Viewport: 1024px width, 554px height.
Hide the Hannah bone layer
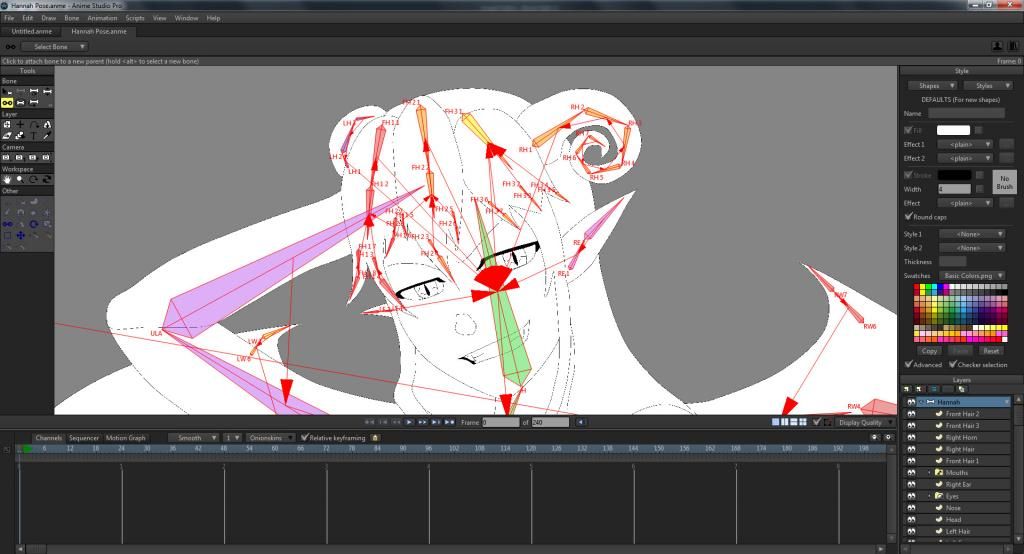click(x=911, y=402)
